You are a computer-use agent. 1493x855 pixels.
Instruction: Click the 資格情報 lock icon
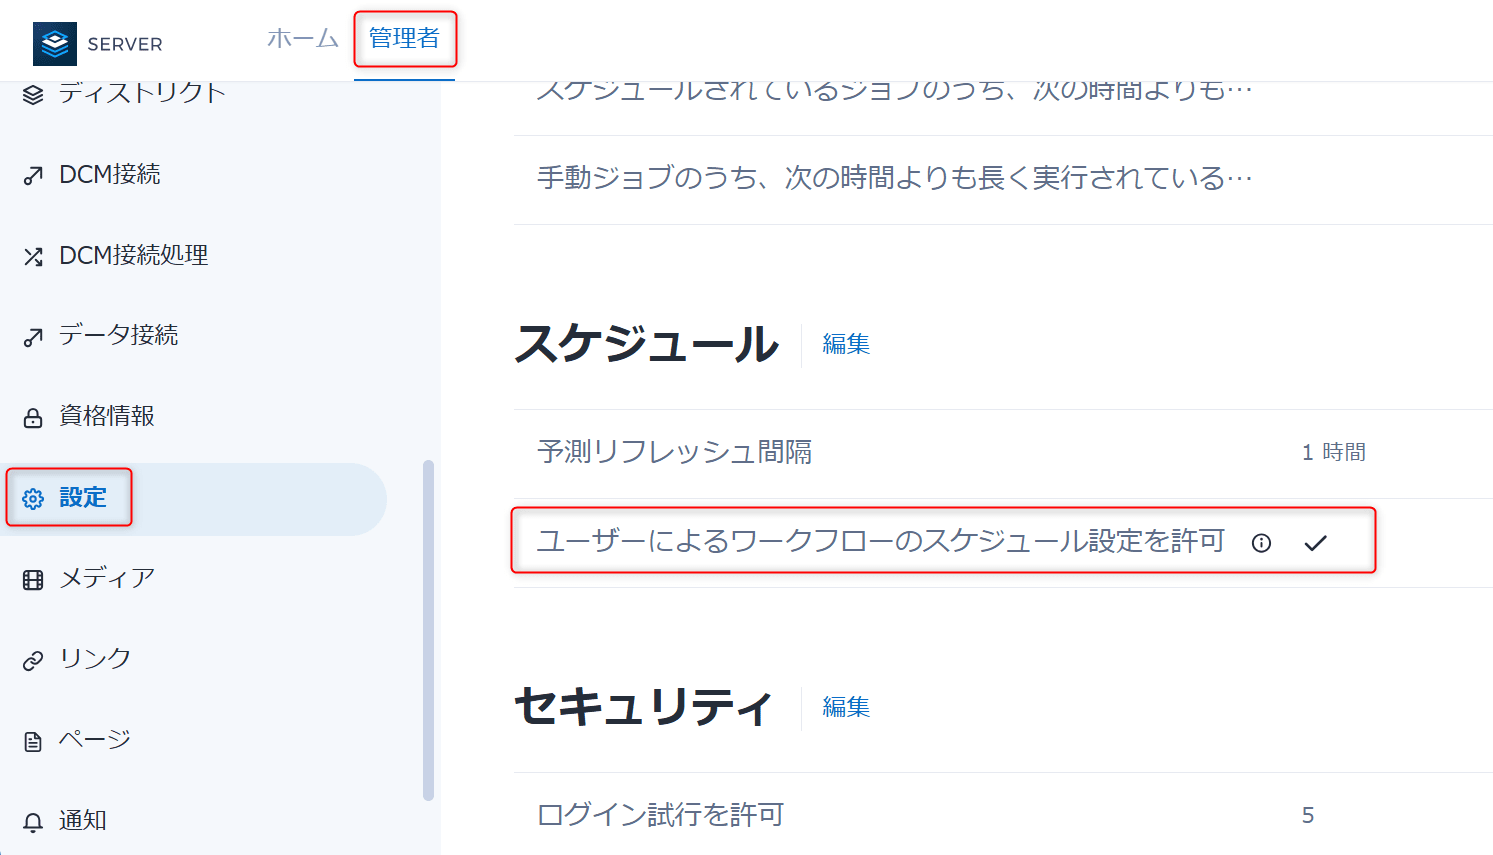tap(33, 418)
